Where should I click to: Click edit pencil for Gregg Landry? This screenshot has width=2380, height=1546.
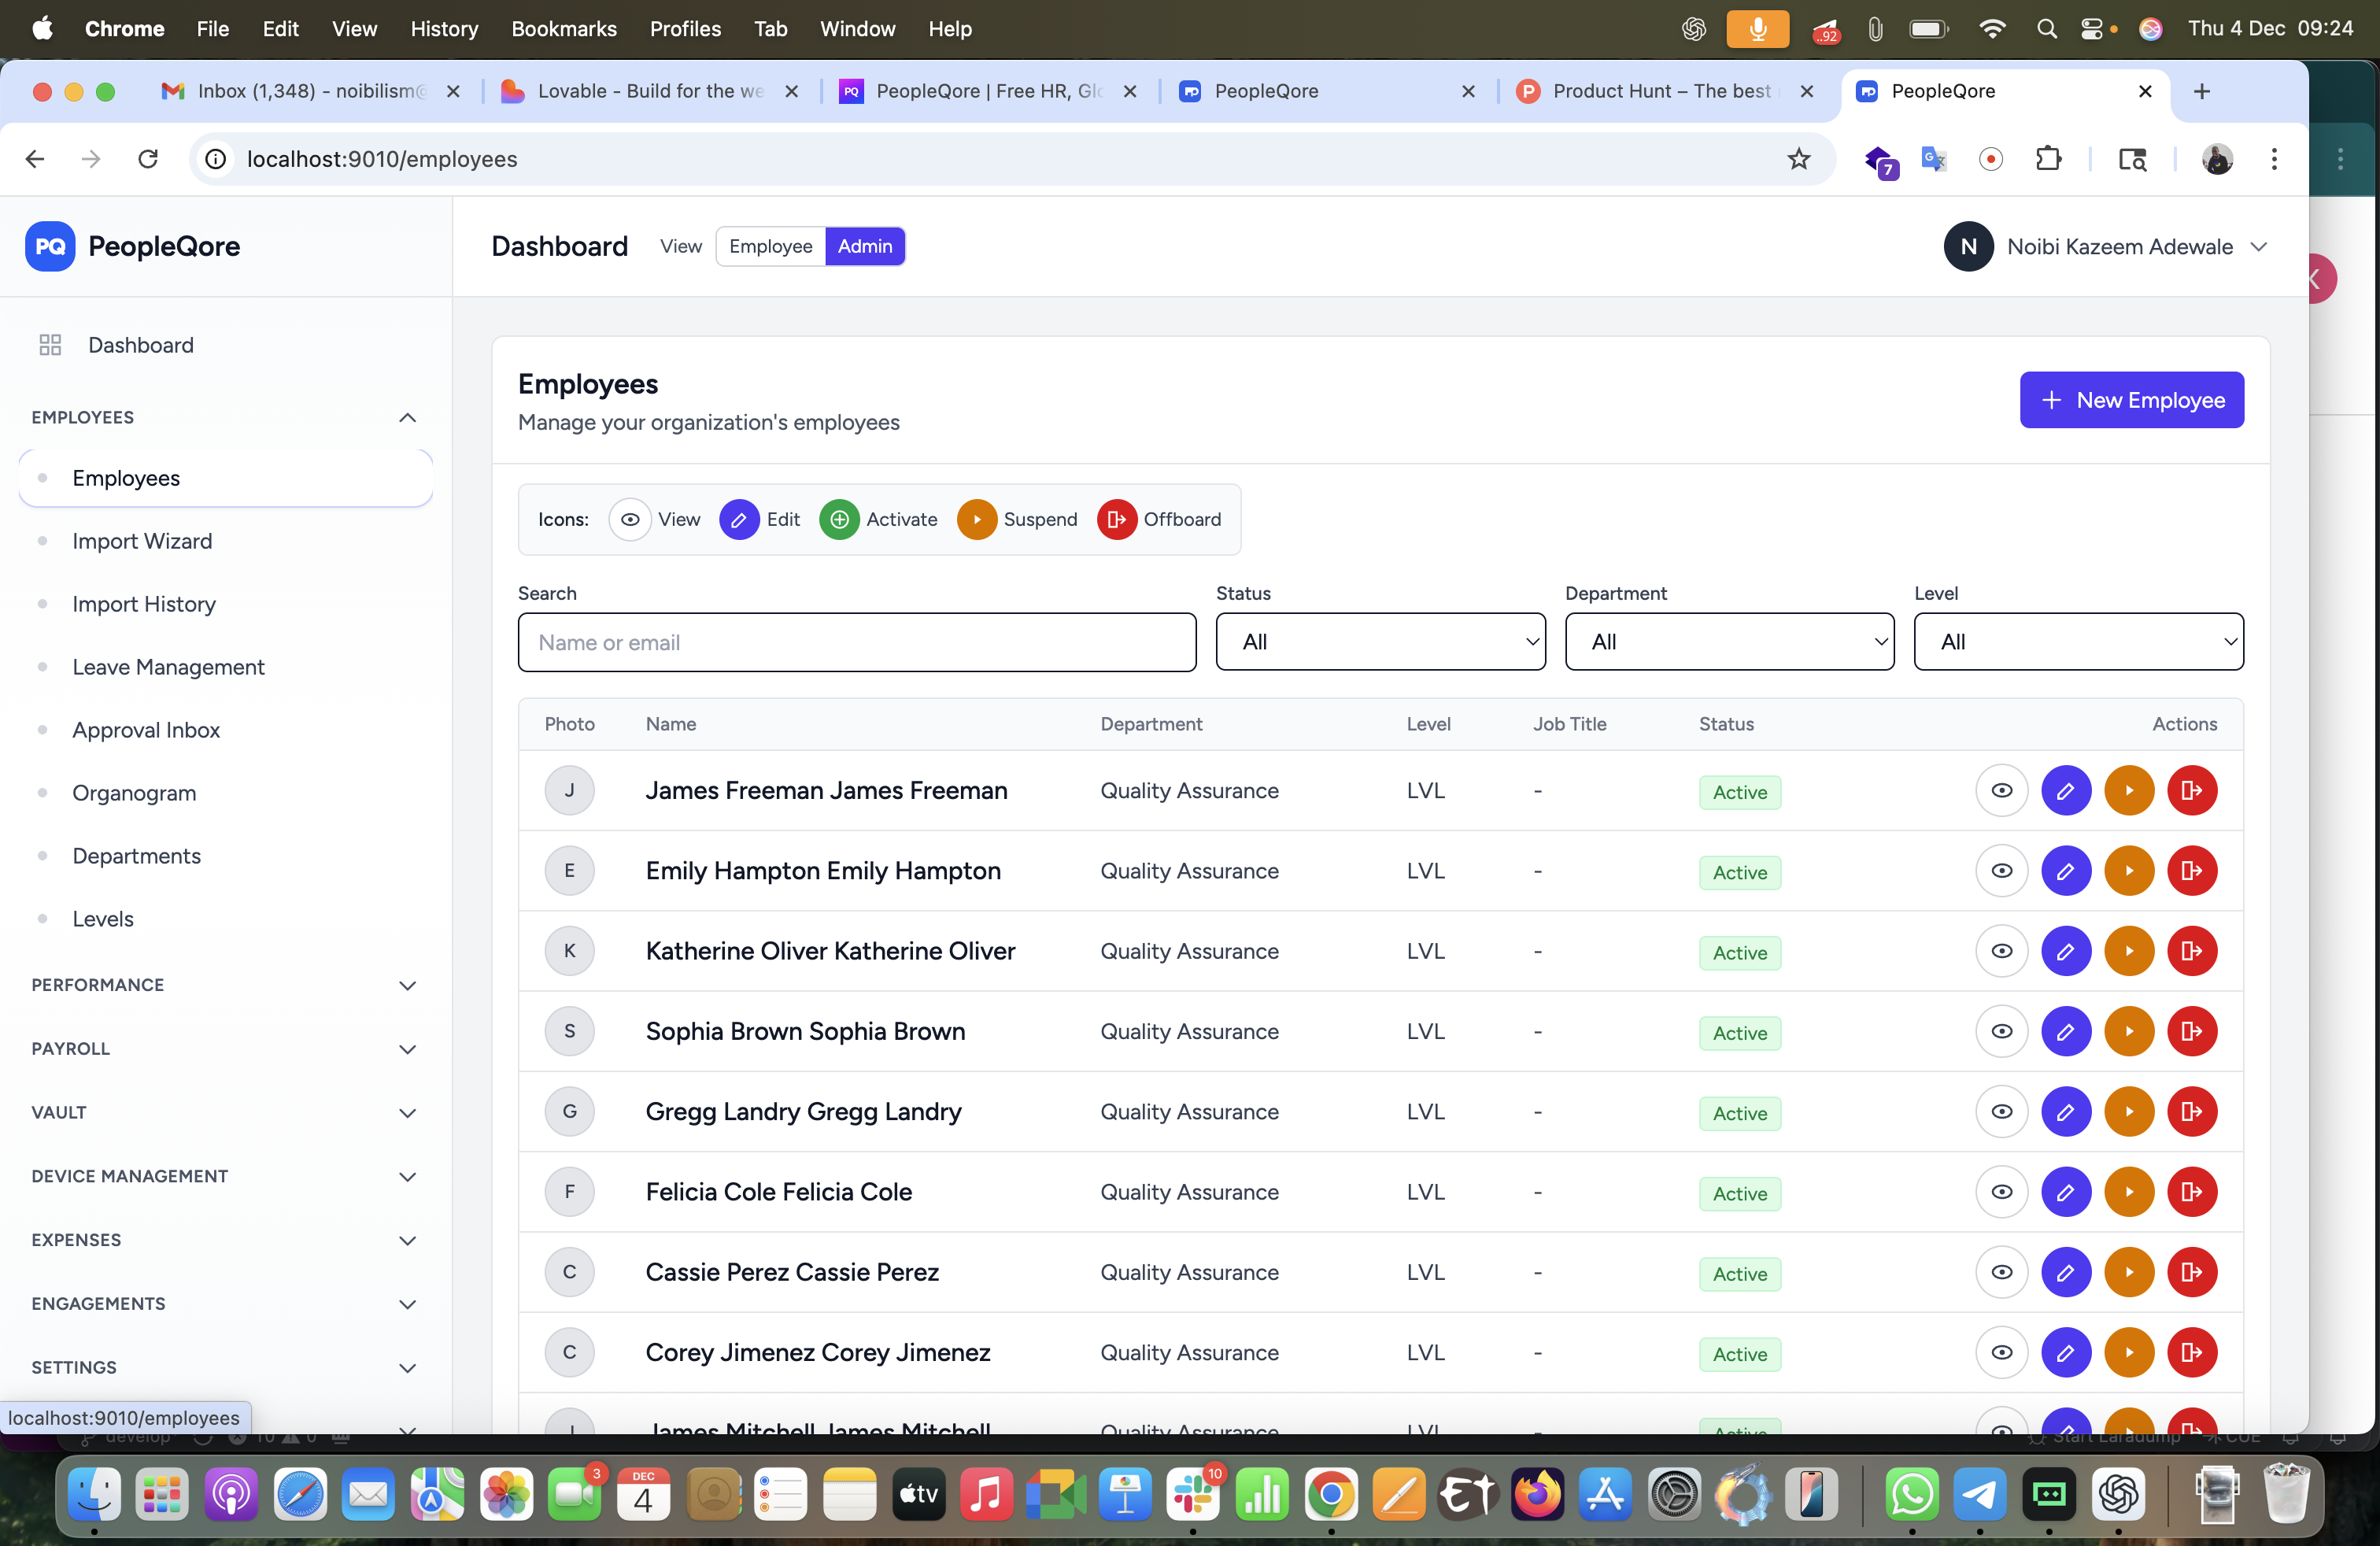[x=2065, y=1111]
